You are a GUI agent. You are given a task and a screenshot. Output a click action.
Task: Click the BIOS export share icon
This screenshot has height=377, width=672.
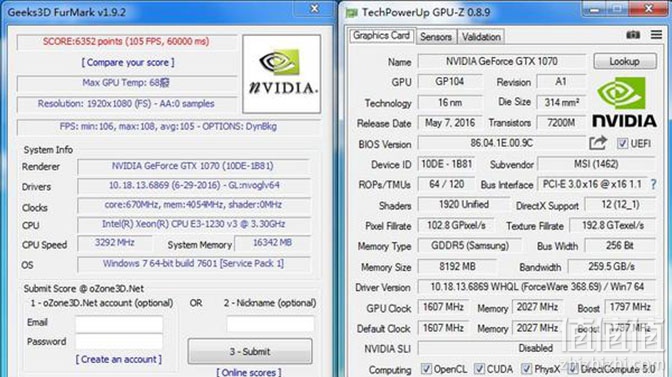[598, 143]
